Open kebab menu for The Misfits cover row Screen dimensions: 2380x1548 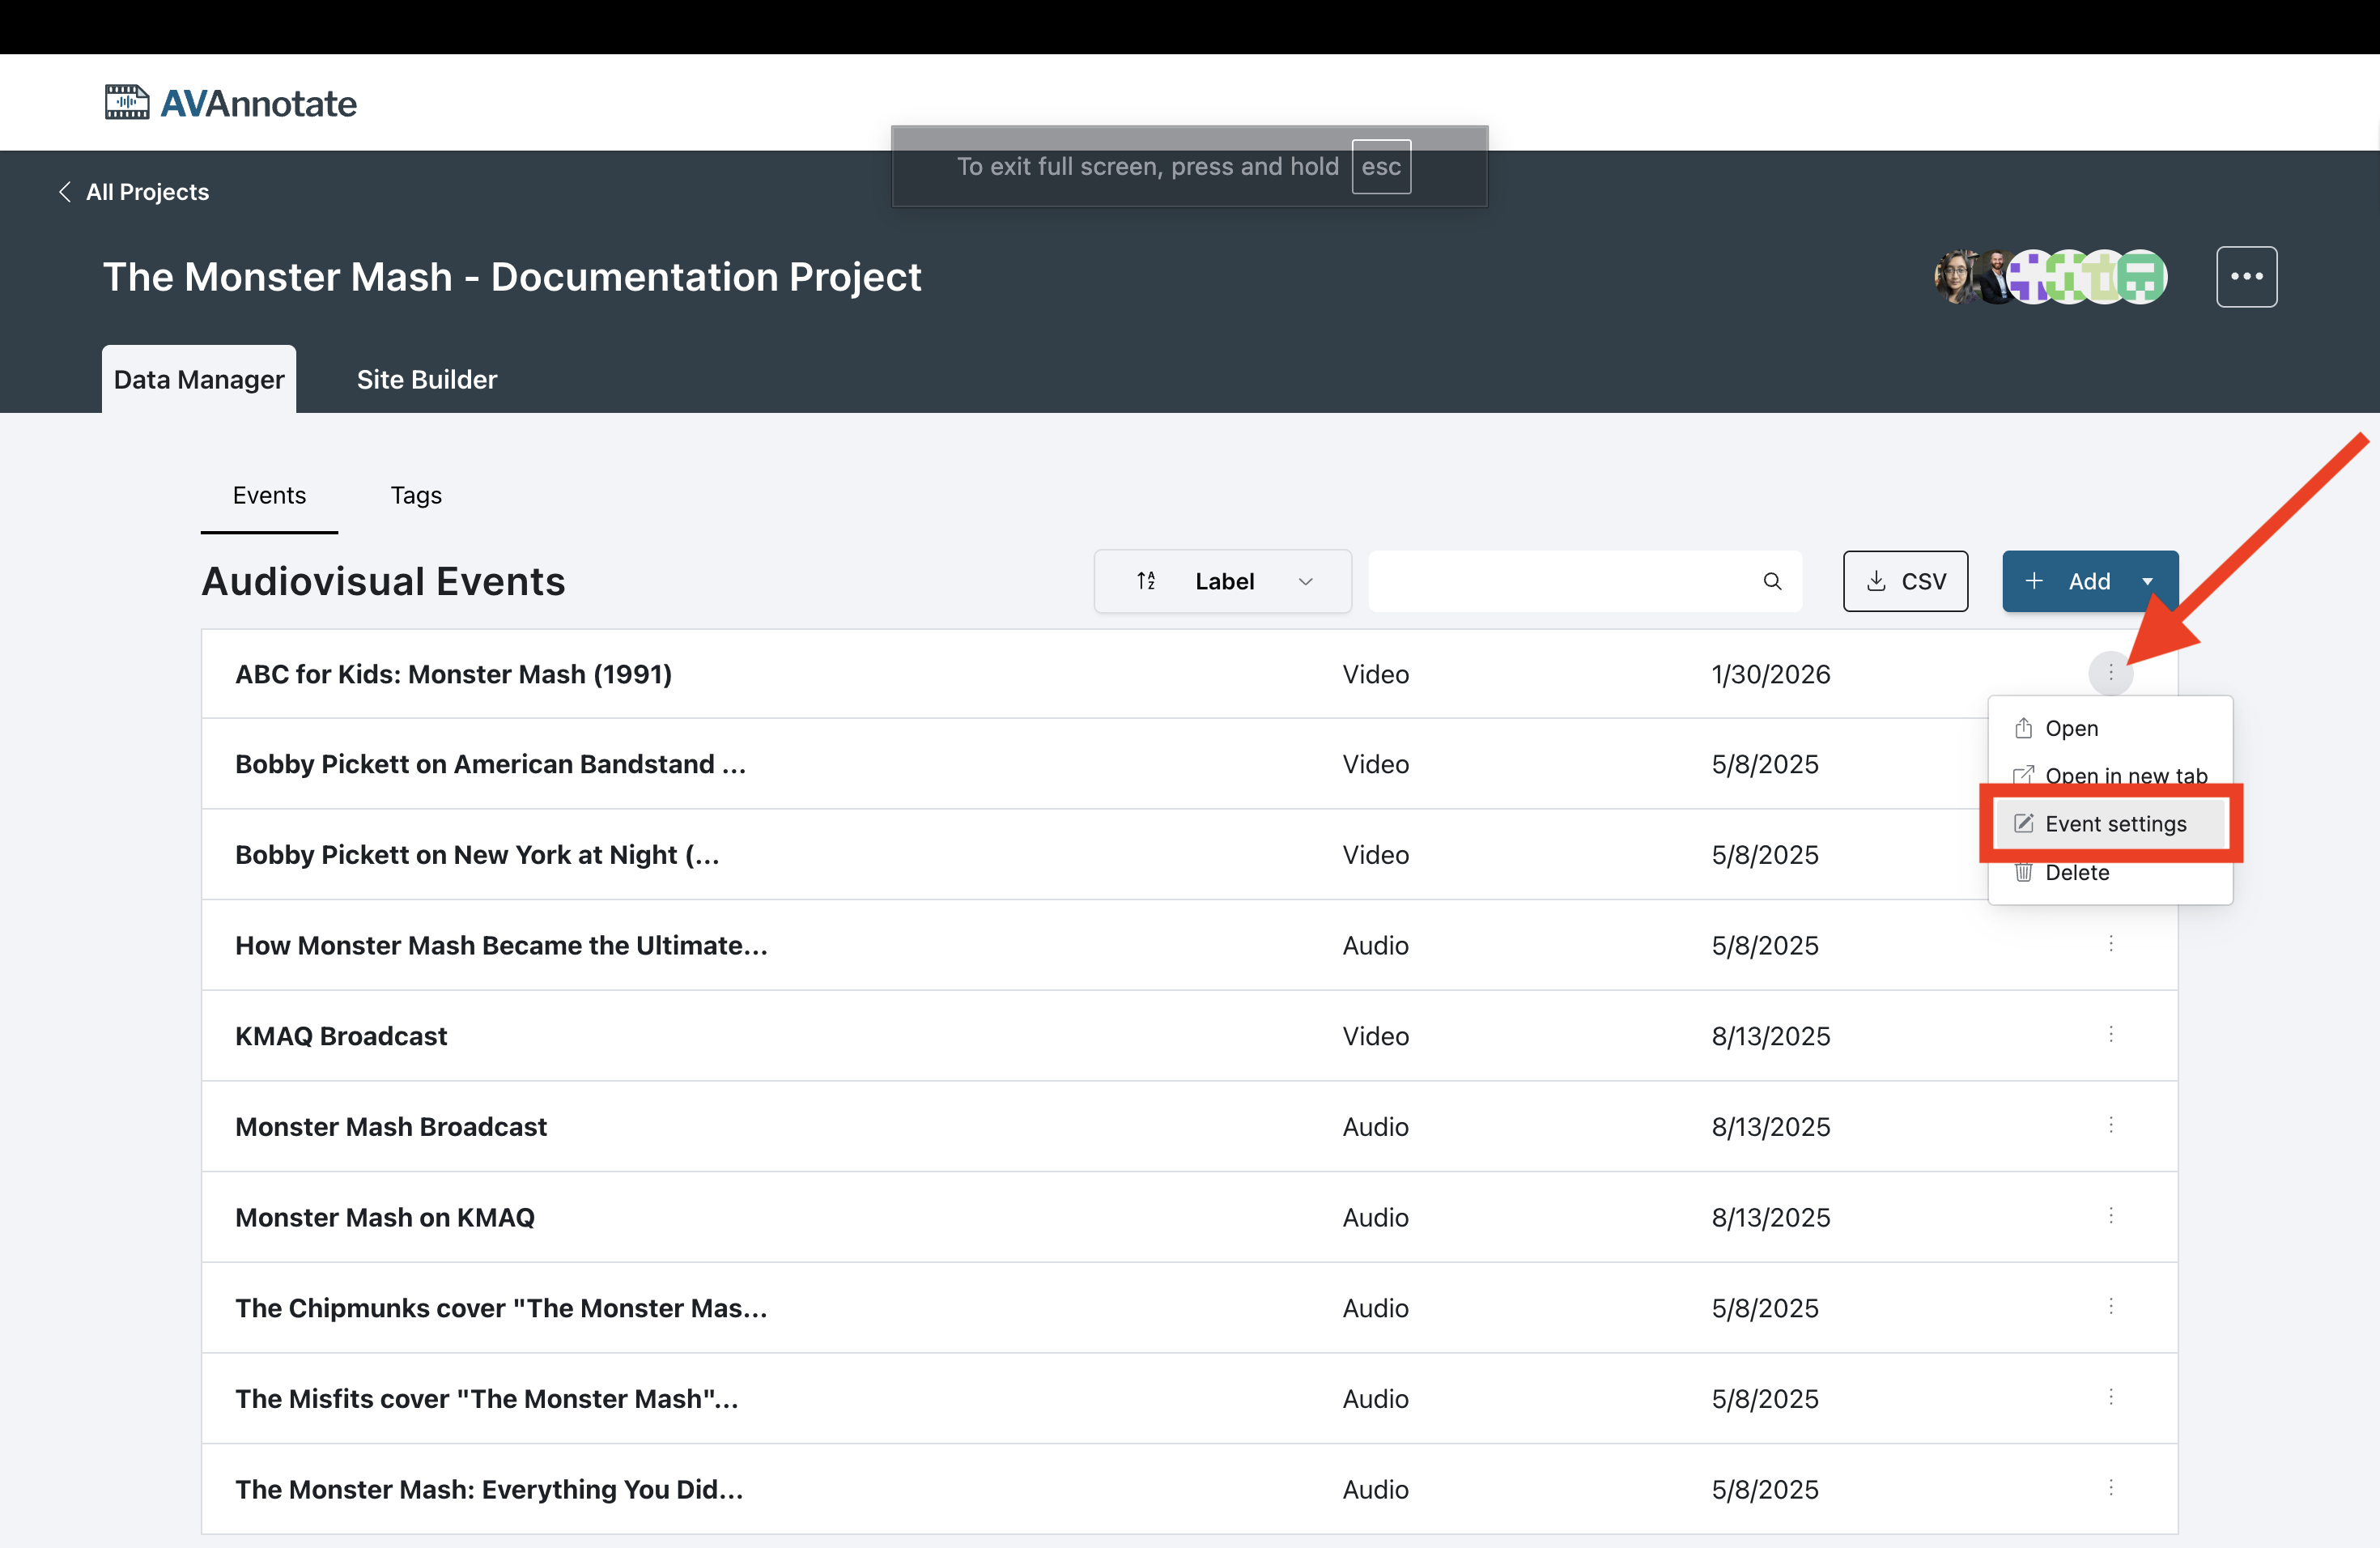coord(2110,1397)
